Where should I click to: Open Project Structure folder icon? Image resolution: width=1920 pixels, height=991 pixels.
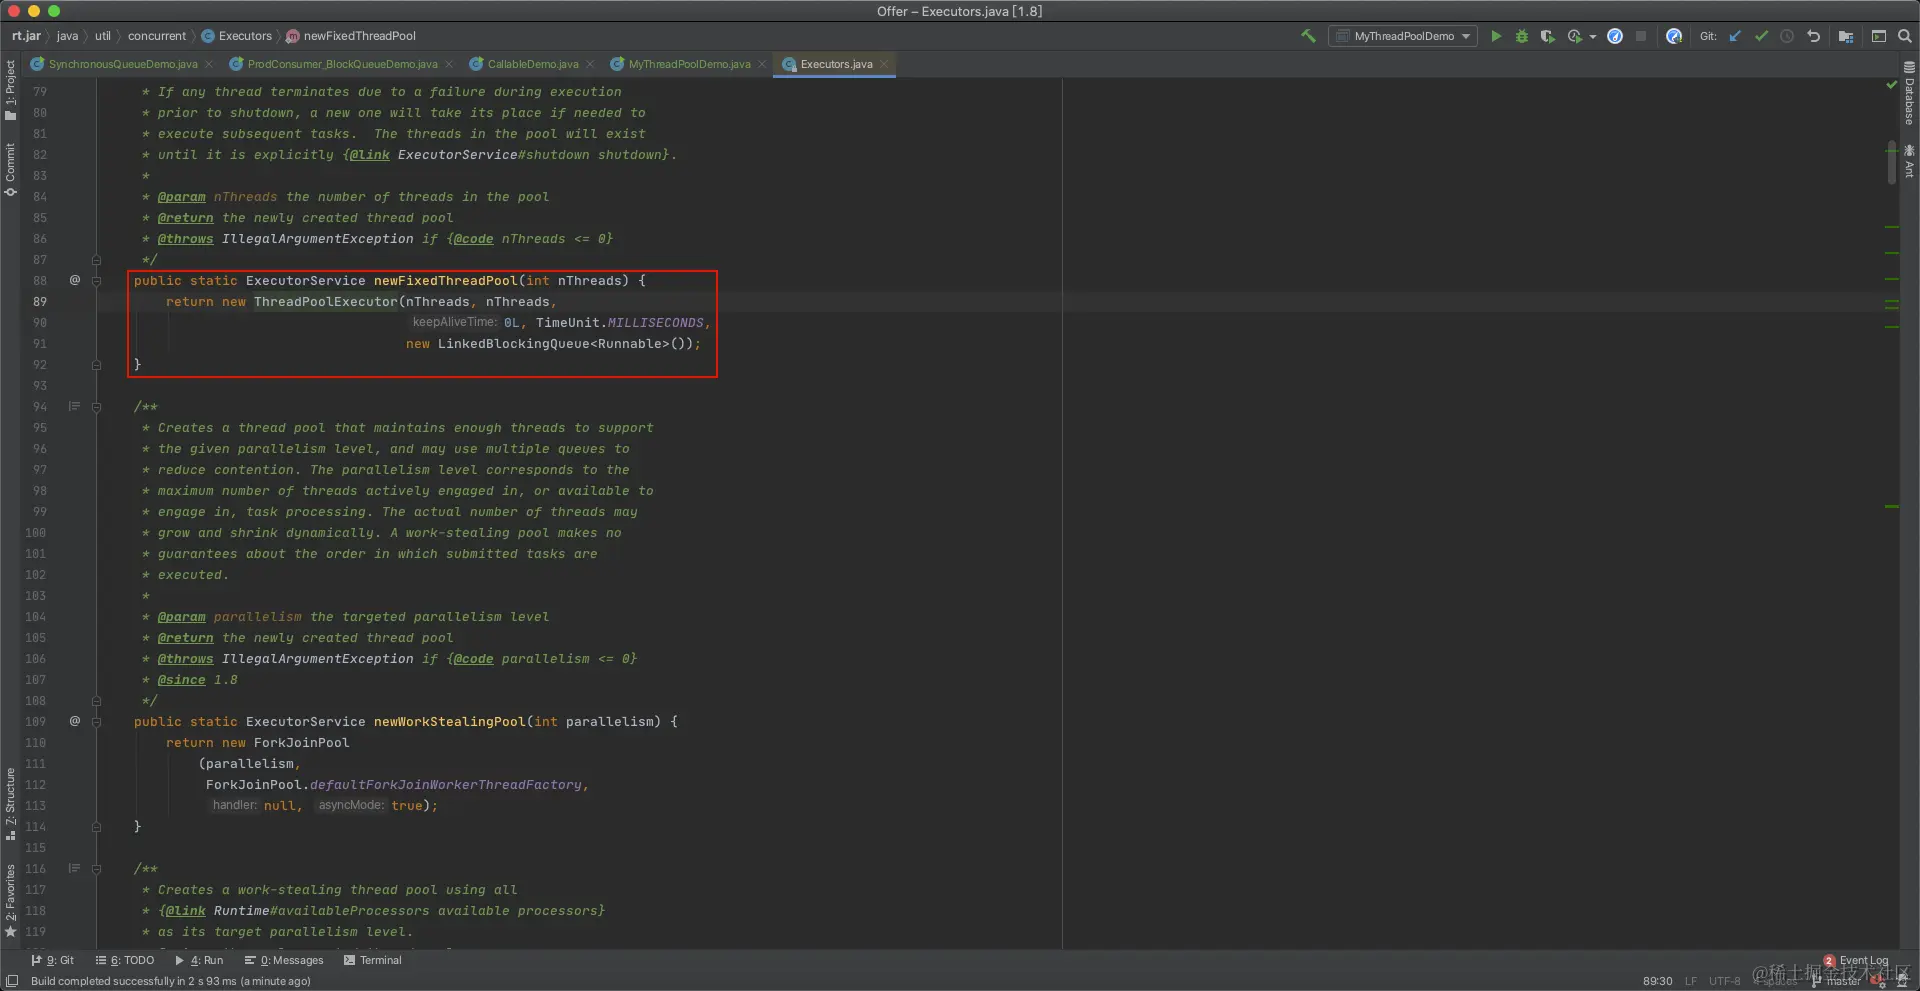click(x=1846, y=36)
